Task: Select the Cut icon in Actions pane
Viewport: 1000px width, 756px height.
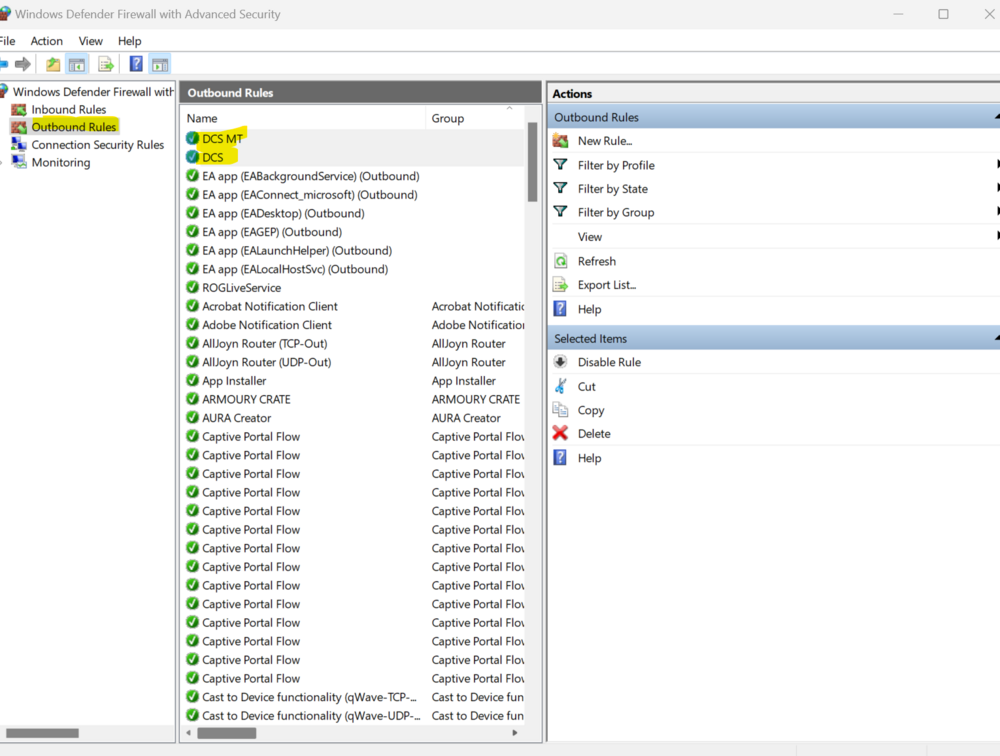Action: pyautogui.click(x=561, y=386)
